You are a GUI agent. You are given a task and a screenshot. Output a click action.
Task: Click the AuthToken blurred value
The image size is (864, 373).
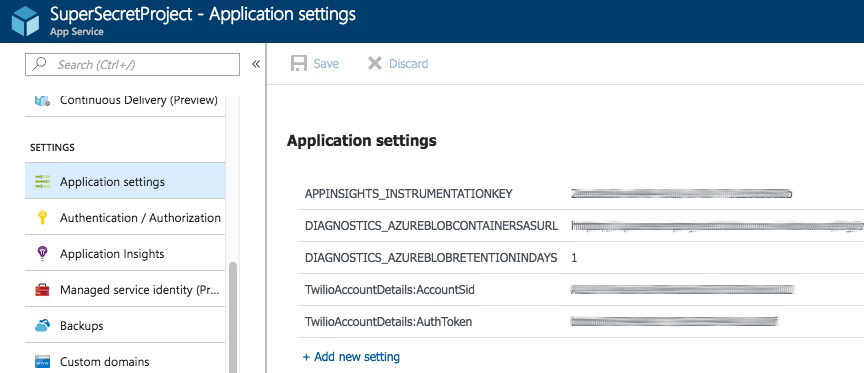click(674, 322)
